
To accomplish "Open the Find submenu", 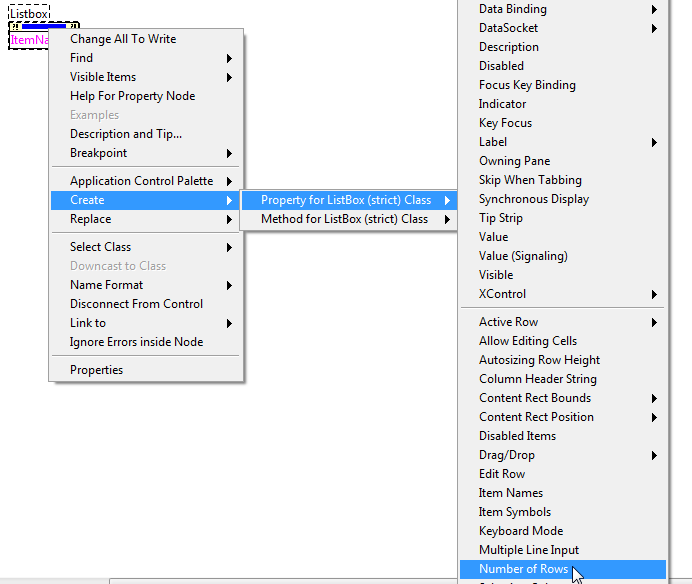I will 146,58.
